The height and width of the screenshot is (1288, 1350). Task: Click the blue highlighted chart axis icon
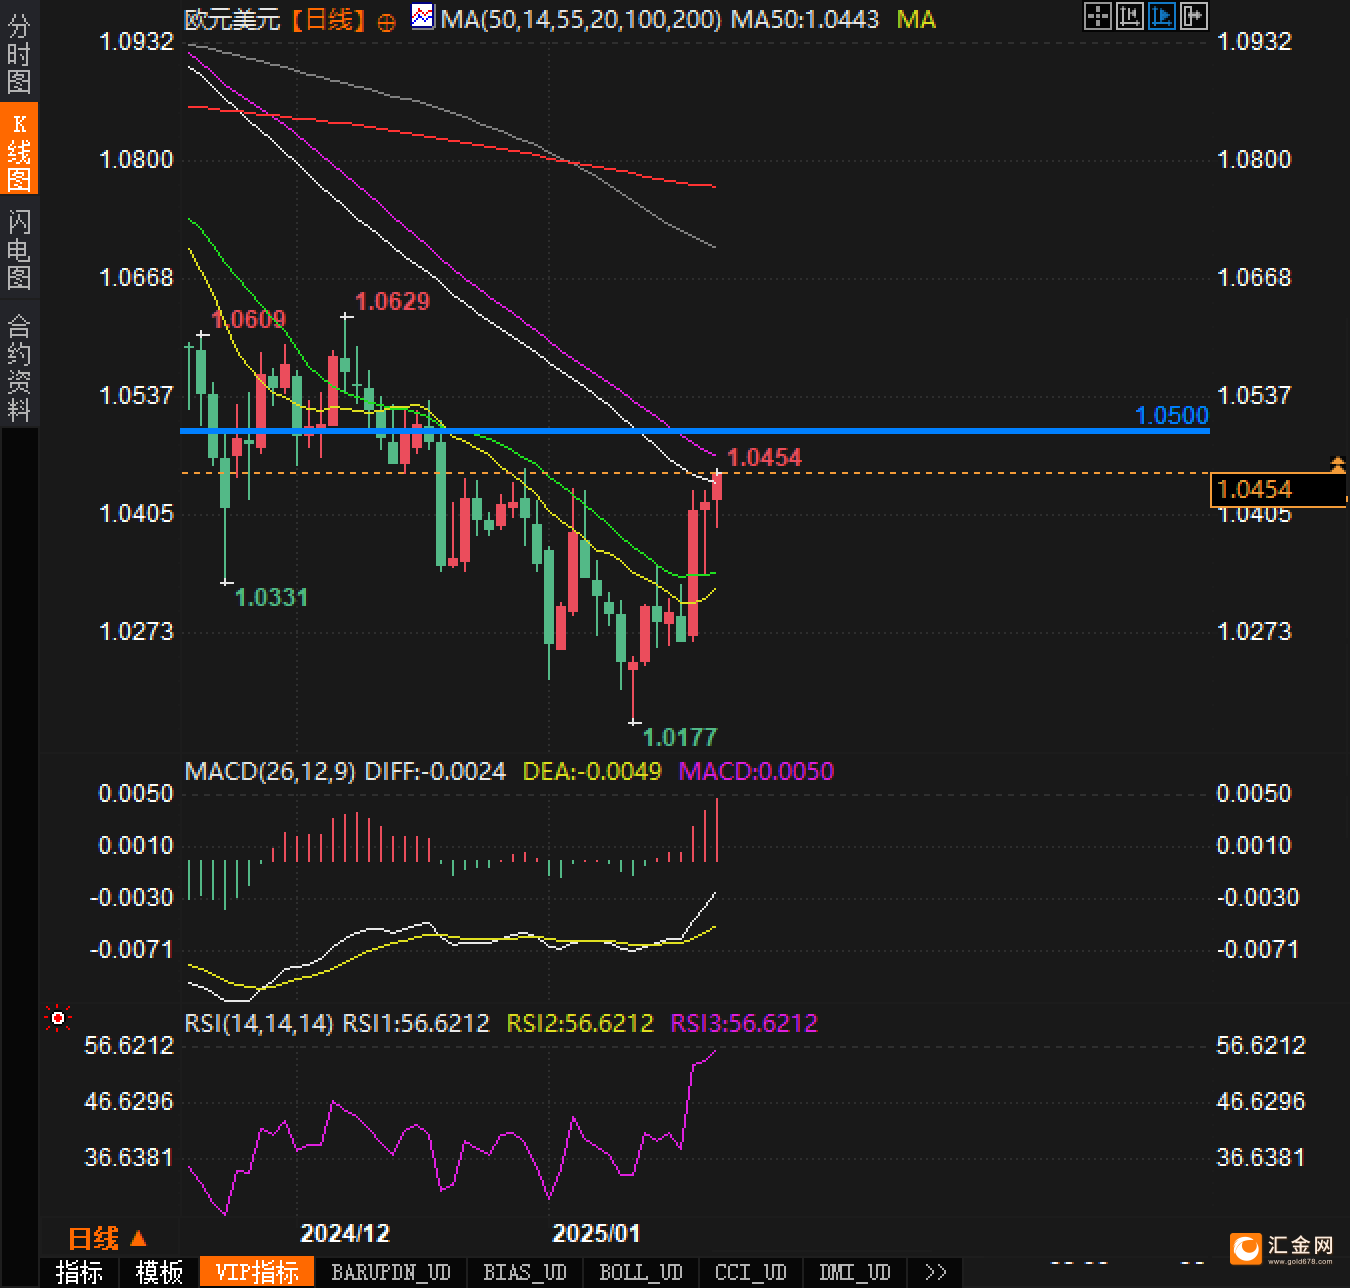pyautogui.click(x=1162, y=16)
